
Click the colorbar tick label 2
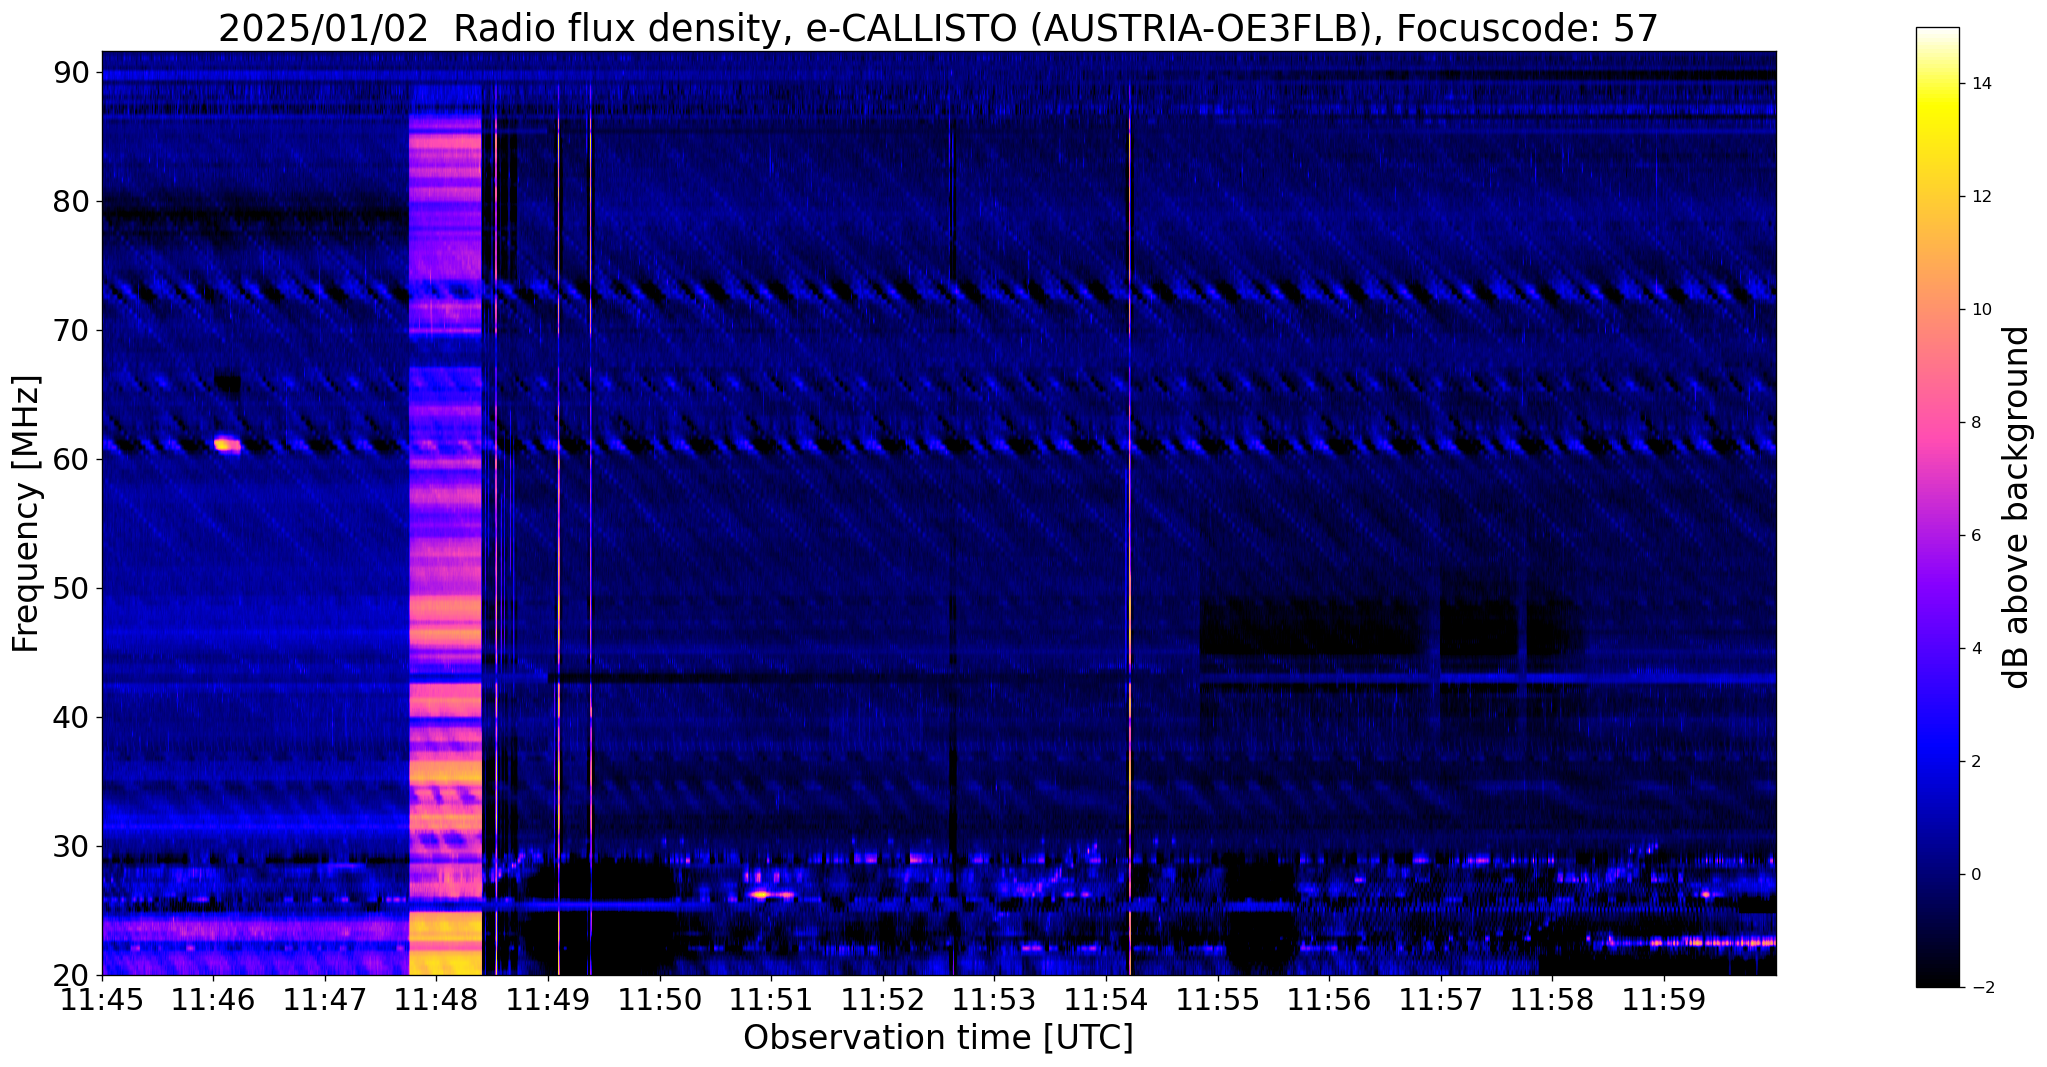pyautogui.click(x=1976, y=762)
